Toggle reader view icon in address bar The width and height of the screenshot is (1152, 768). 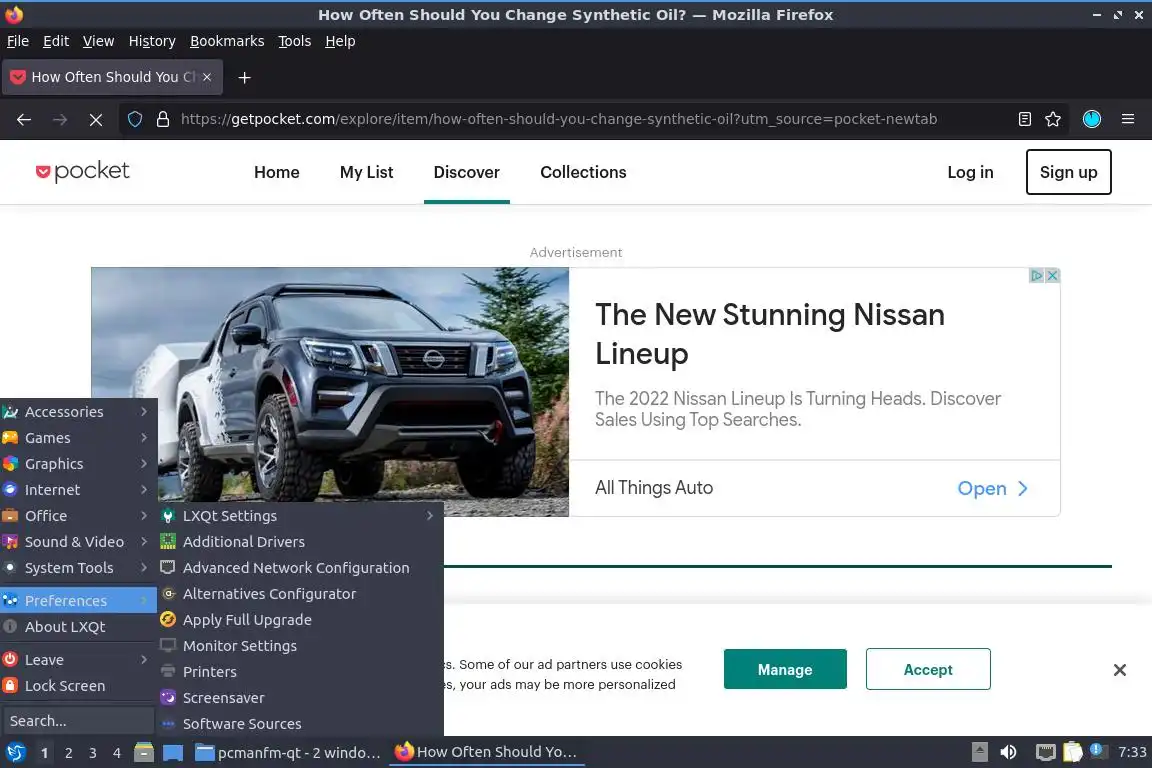[1025, 119]
